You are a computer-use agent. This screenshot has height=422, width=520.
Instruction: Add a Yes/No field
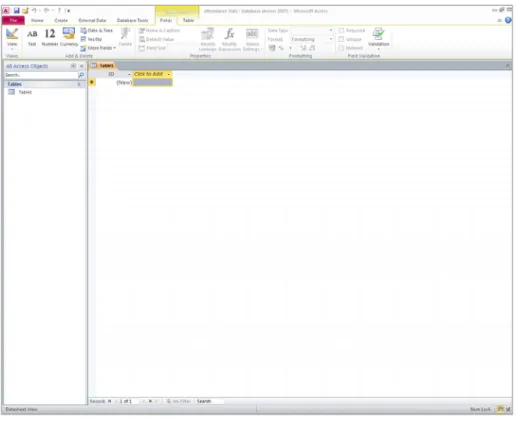click(x=91, y=39)
